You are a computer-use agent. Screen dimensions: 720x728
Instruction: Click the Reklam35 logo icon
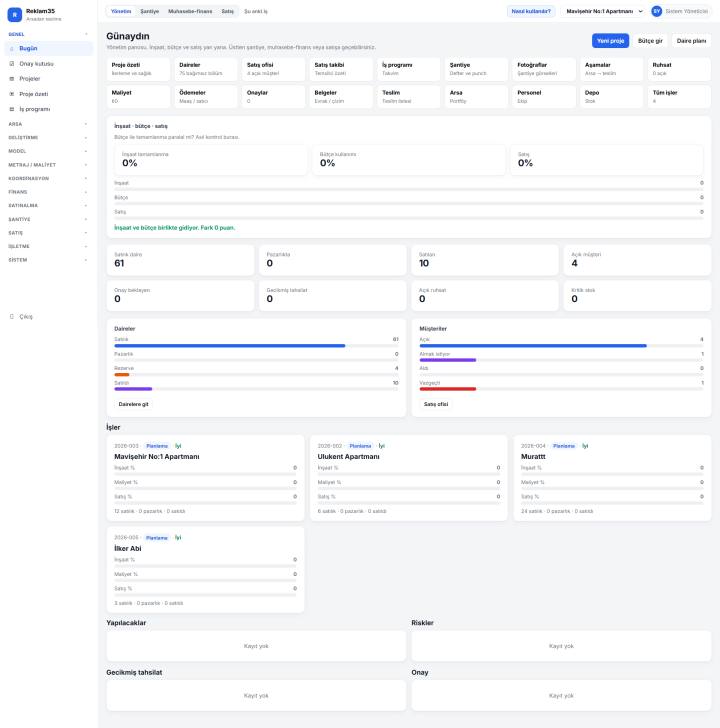pyautogui.click(x=15, y=15)
